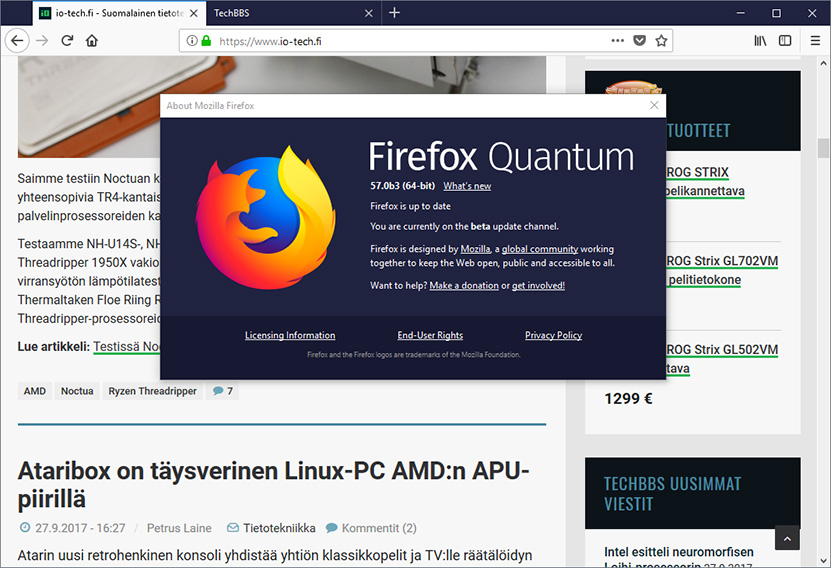
Task: Open the global community link
Action: (540, 249)
